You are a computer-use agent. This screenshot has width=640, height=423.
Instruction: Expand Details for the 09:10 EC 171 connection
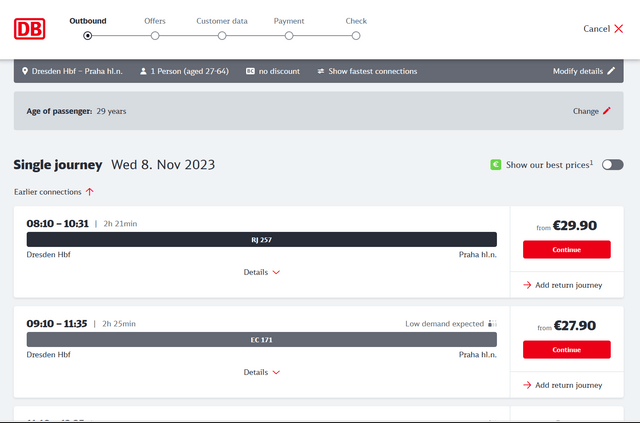click(262, 372)
